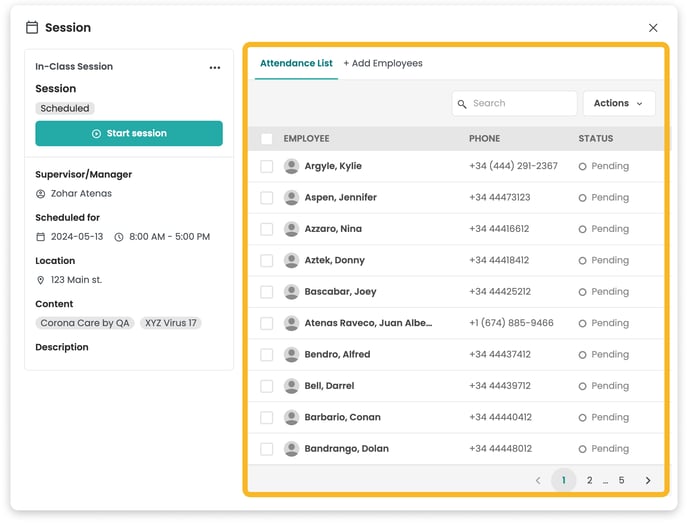688x526 pixels.
Task: Click Barbario, Conan's avatar icon
Action: [291, 417]
